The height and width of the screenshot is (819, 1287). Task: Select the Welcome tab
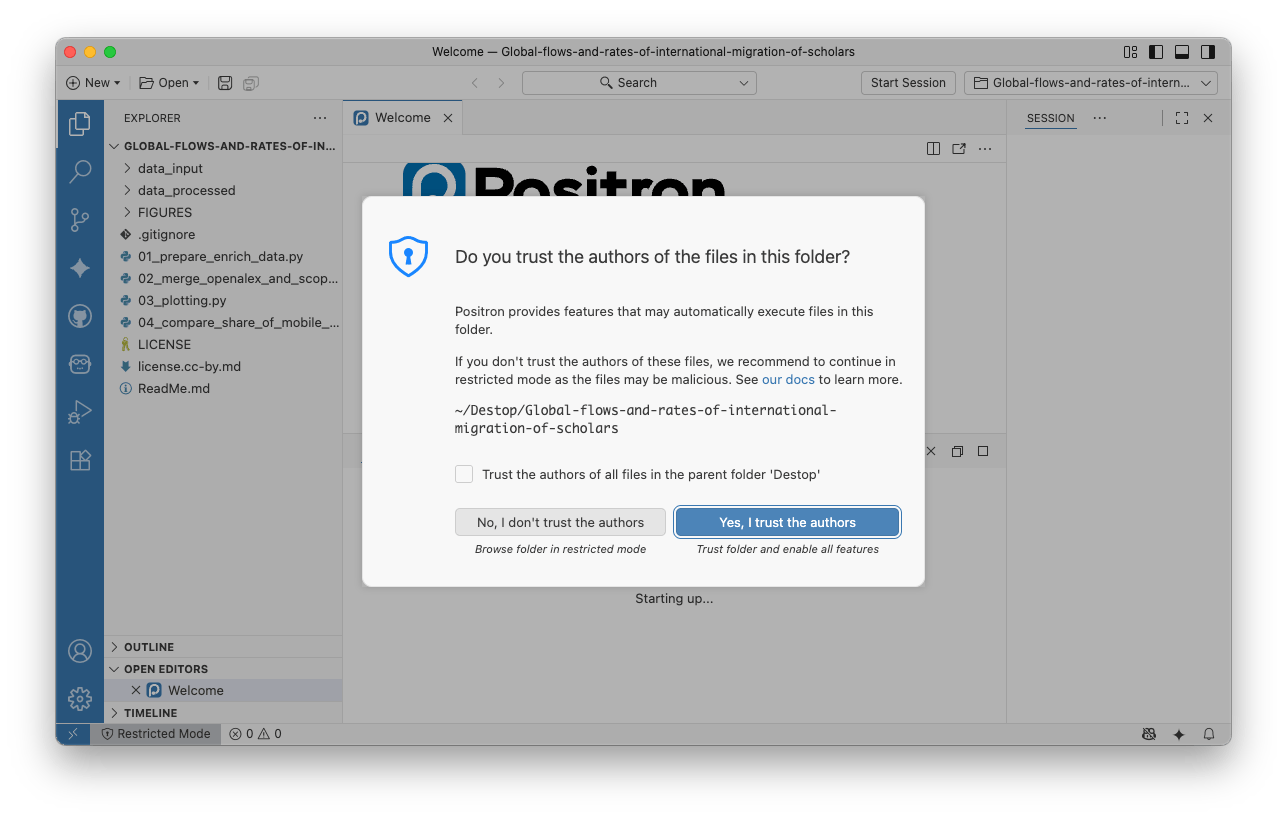tap(402, 118)
